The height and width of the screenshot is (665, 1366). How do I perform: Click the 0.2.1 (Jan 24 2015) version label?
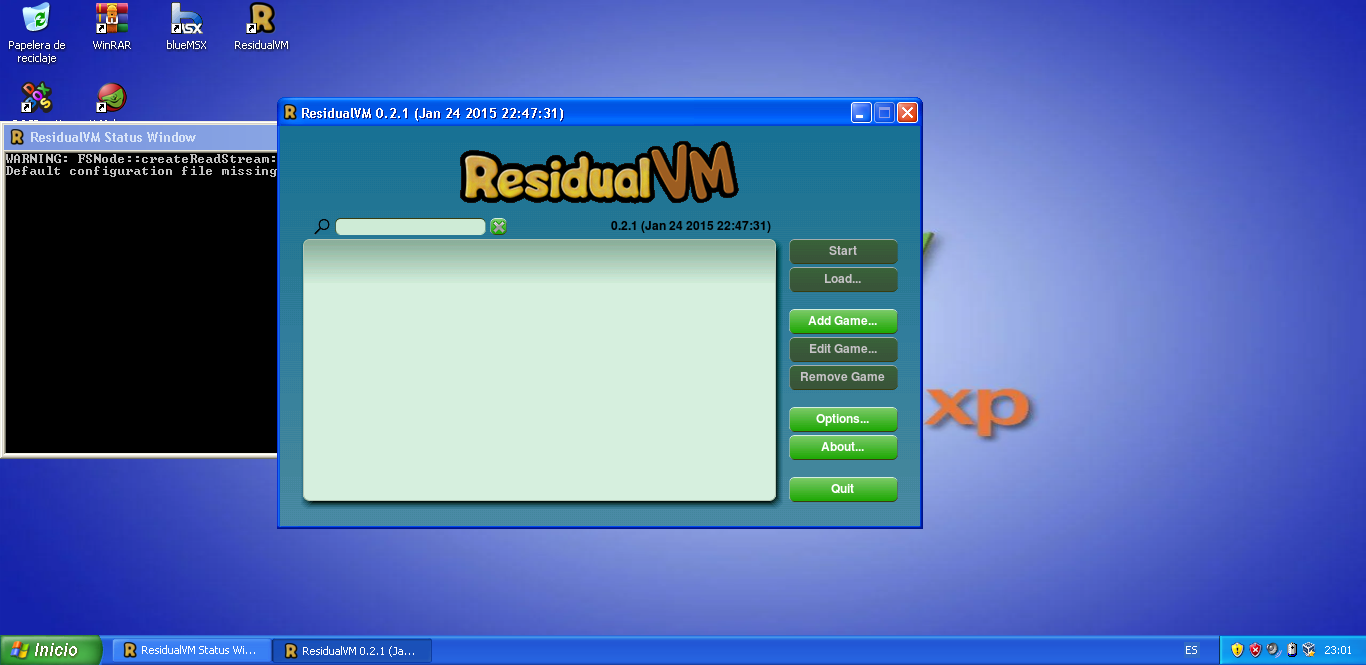pos(691,226)
